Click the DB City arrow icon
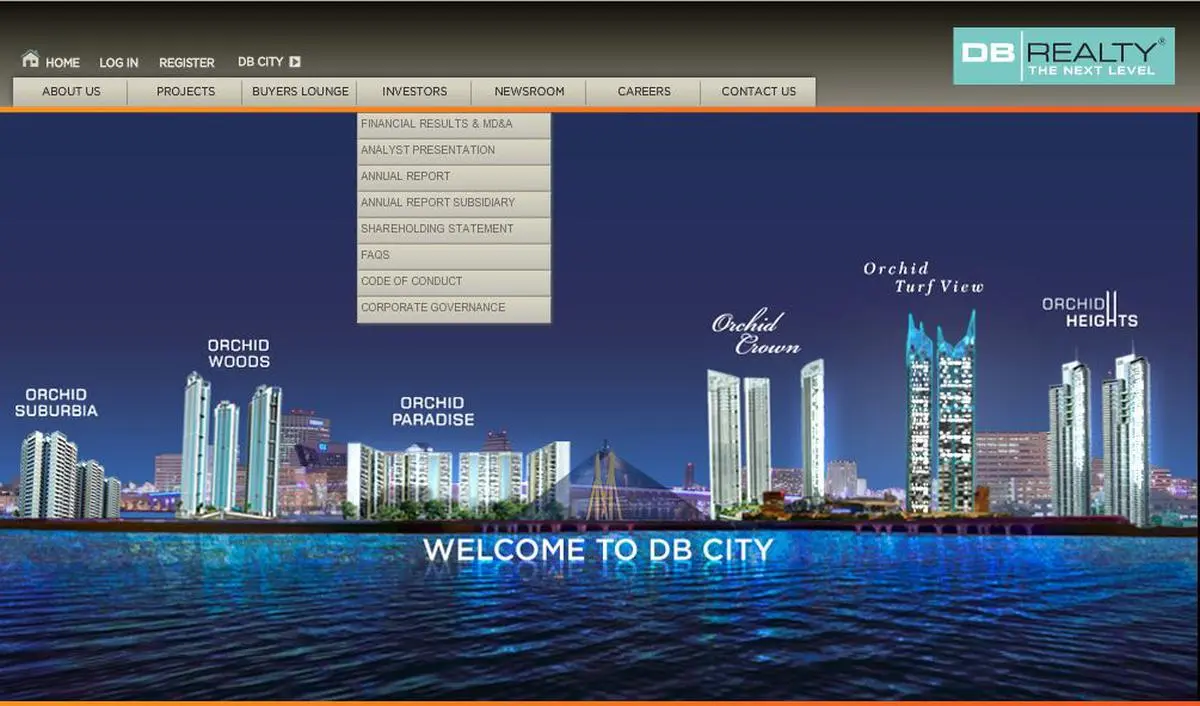This screenshot has height=706, width=1200. coord(295,62)
